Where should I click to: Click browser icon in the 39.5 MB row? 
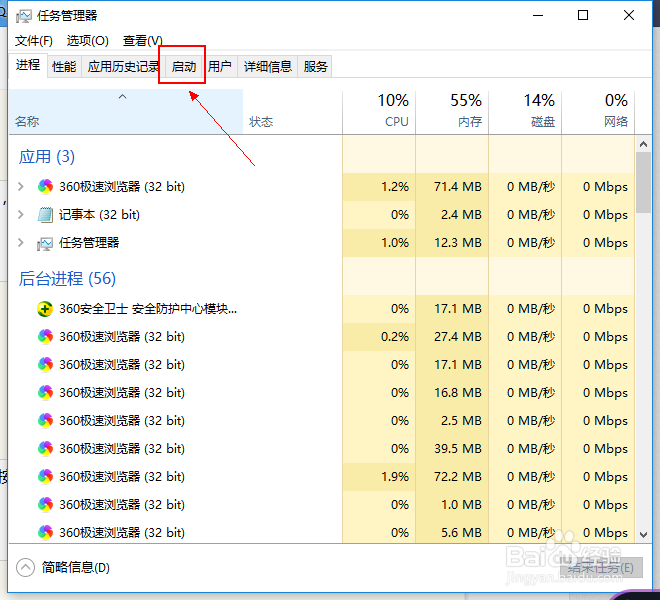pyautogui.click(x=45, y=449)
